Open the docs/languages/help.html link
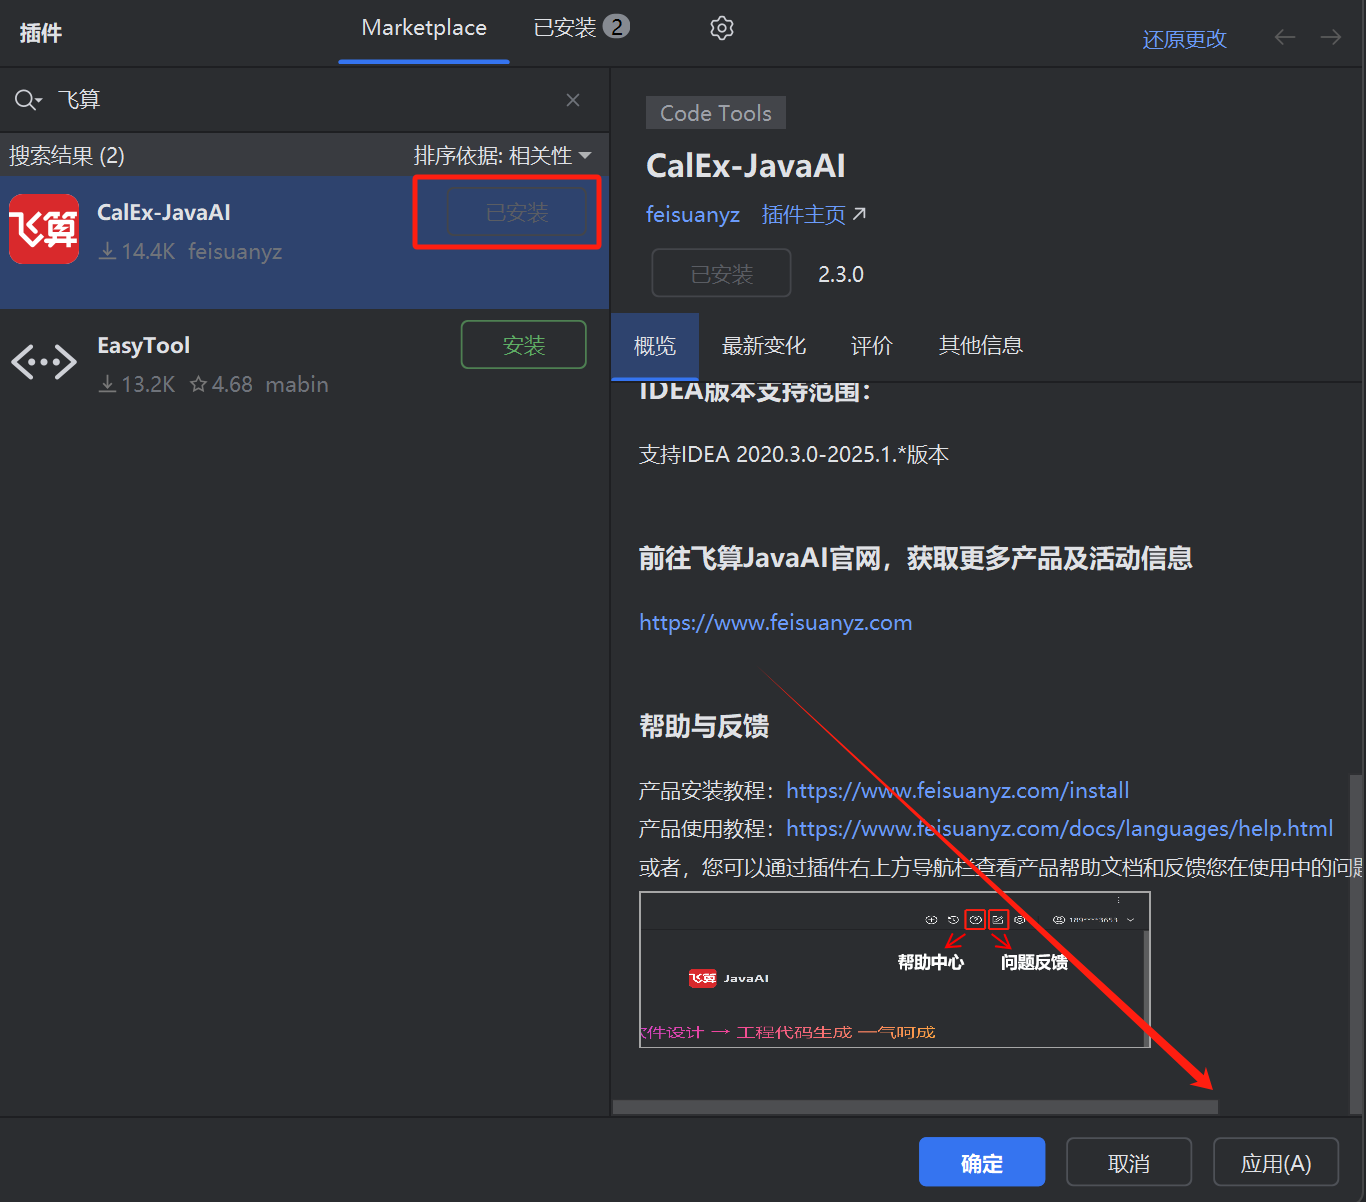This screenshot has height=1202, width=1366. pos(1060,829)
